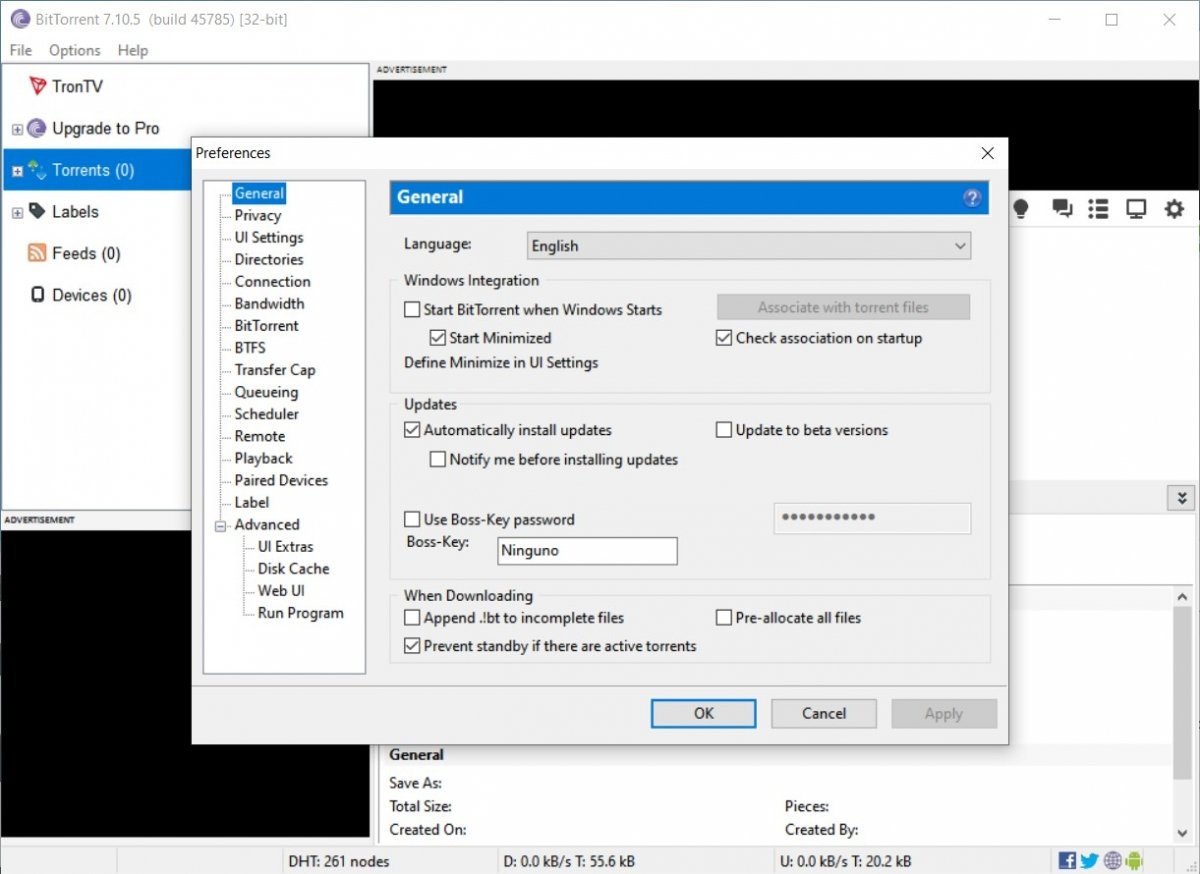Expand the Torrents (0) sidebar node

[17, 171]
